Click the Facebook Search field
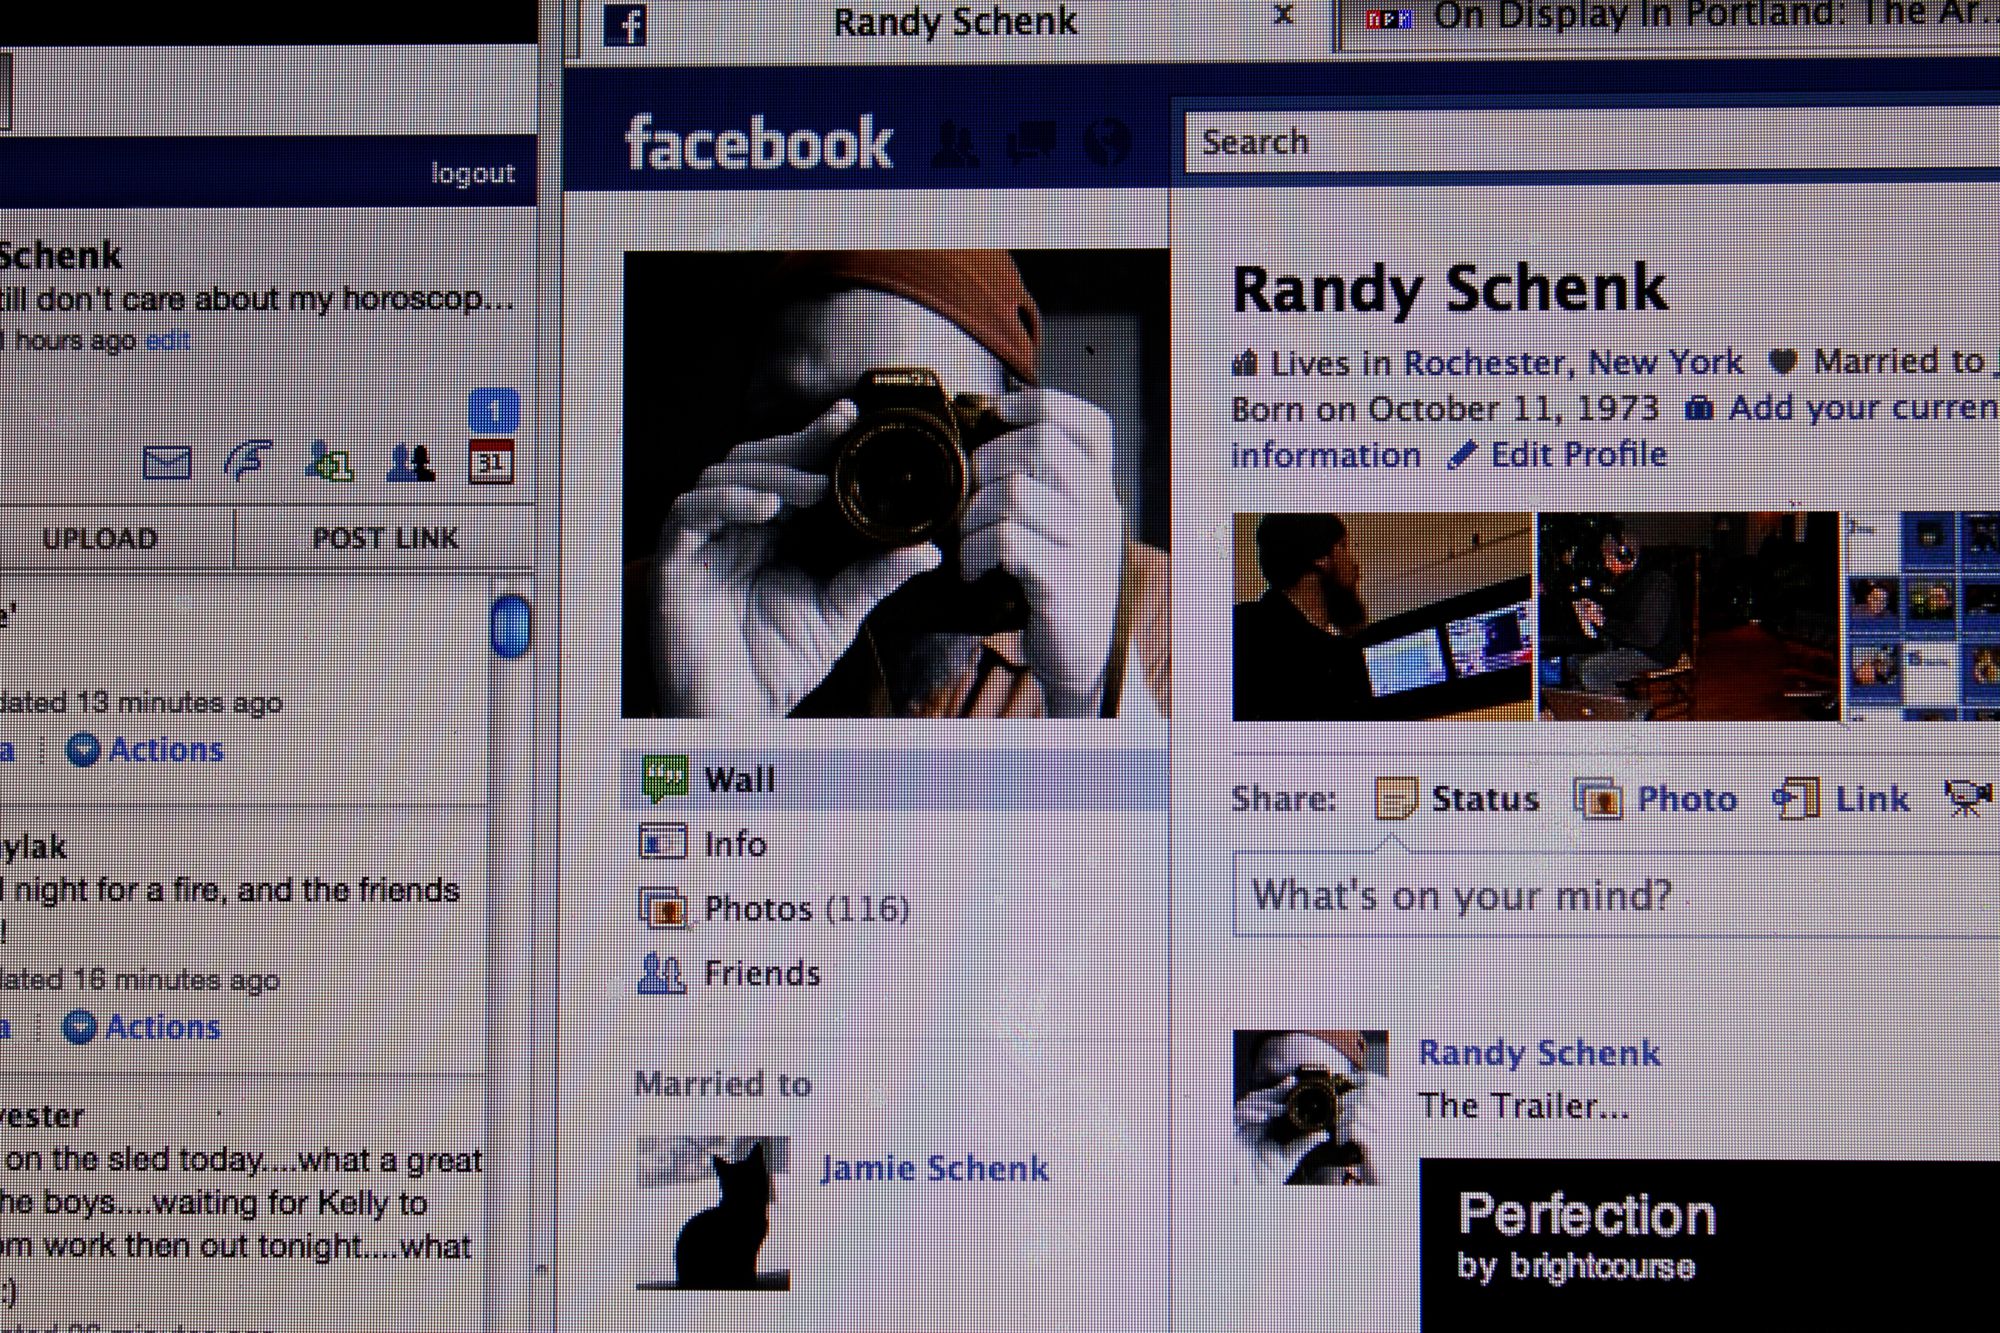 pos(1592,142)
